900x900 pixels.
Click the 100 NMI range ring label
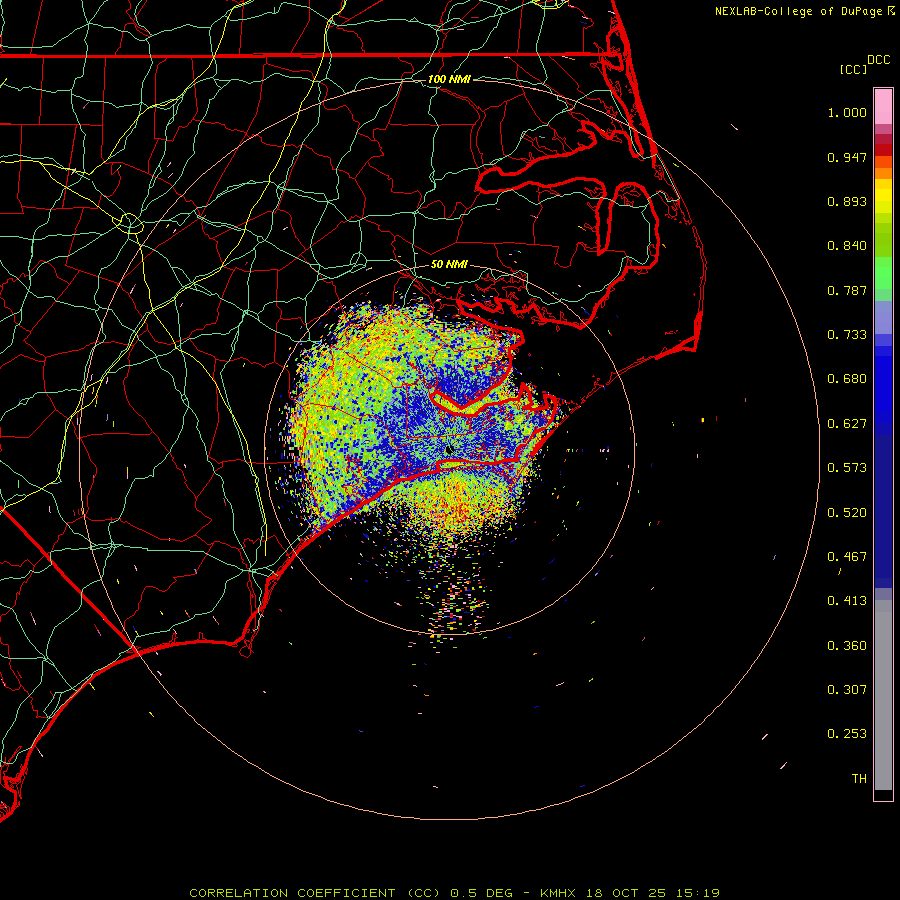click(449, 79)
